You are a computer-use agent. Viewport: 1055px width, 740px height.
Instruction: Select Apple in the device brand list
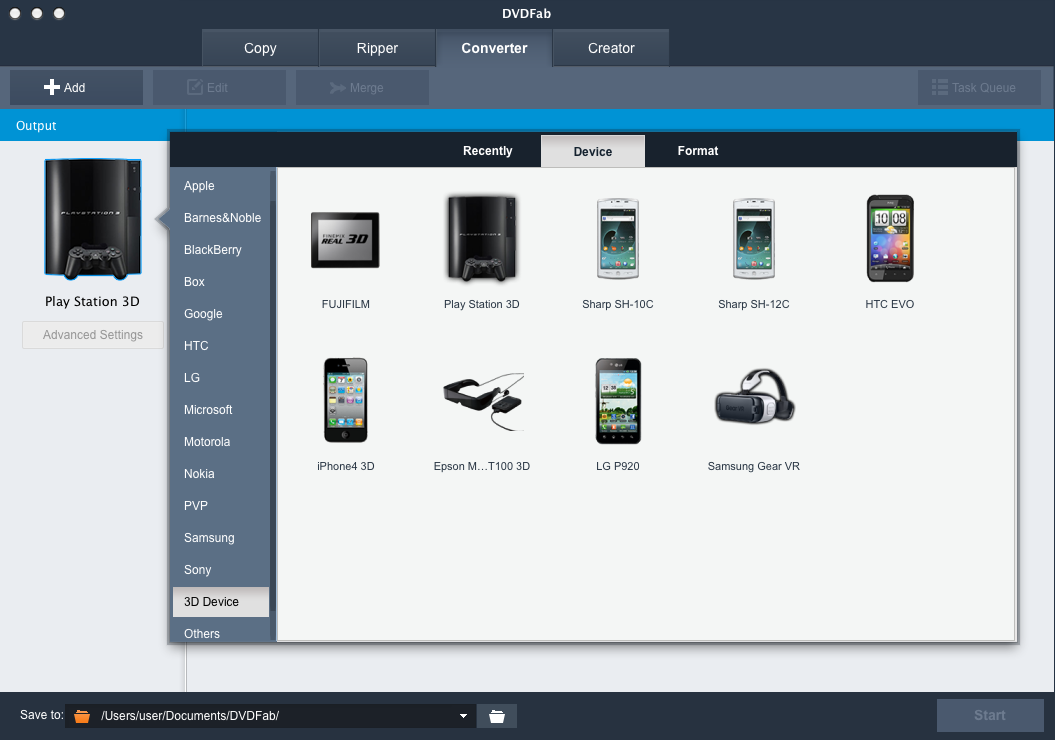click(221, 186)
